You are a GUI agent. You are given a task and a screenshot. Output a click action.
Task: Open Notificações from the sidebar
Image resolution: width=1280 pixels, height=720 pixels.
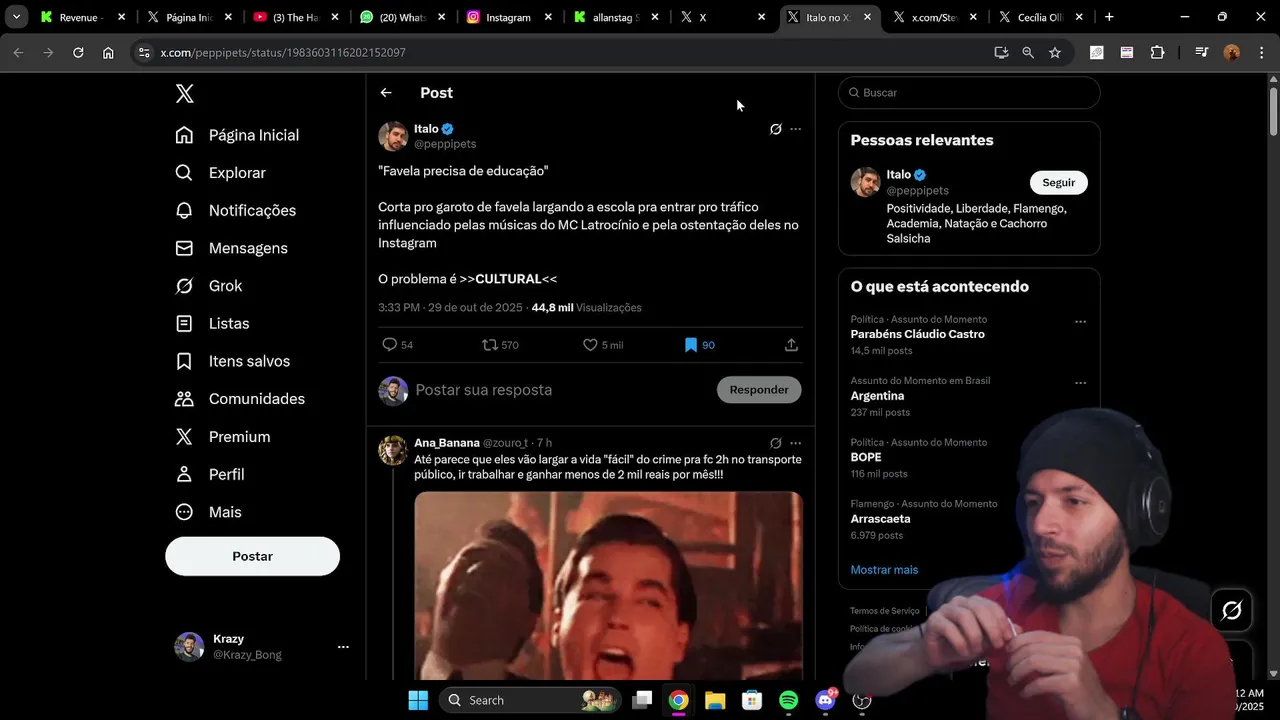pyautogui.click(x=235, y=210)
